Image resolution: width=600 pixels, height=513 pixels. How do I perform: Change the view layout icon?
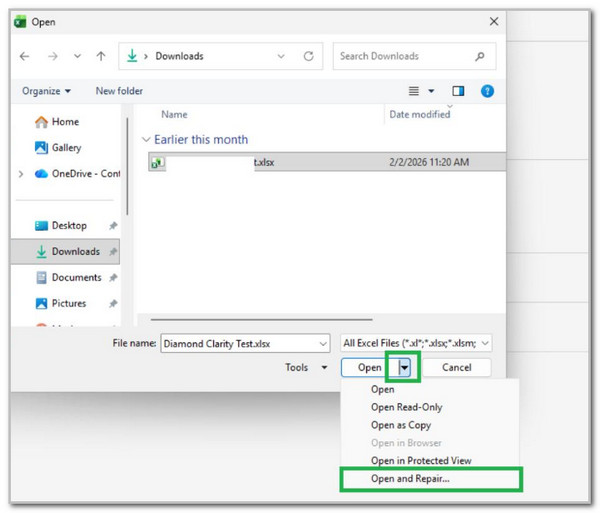[414, 91]
